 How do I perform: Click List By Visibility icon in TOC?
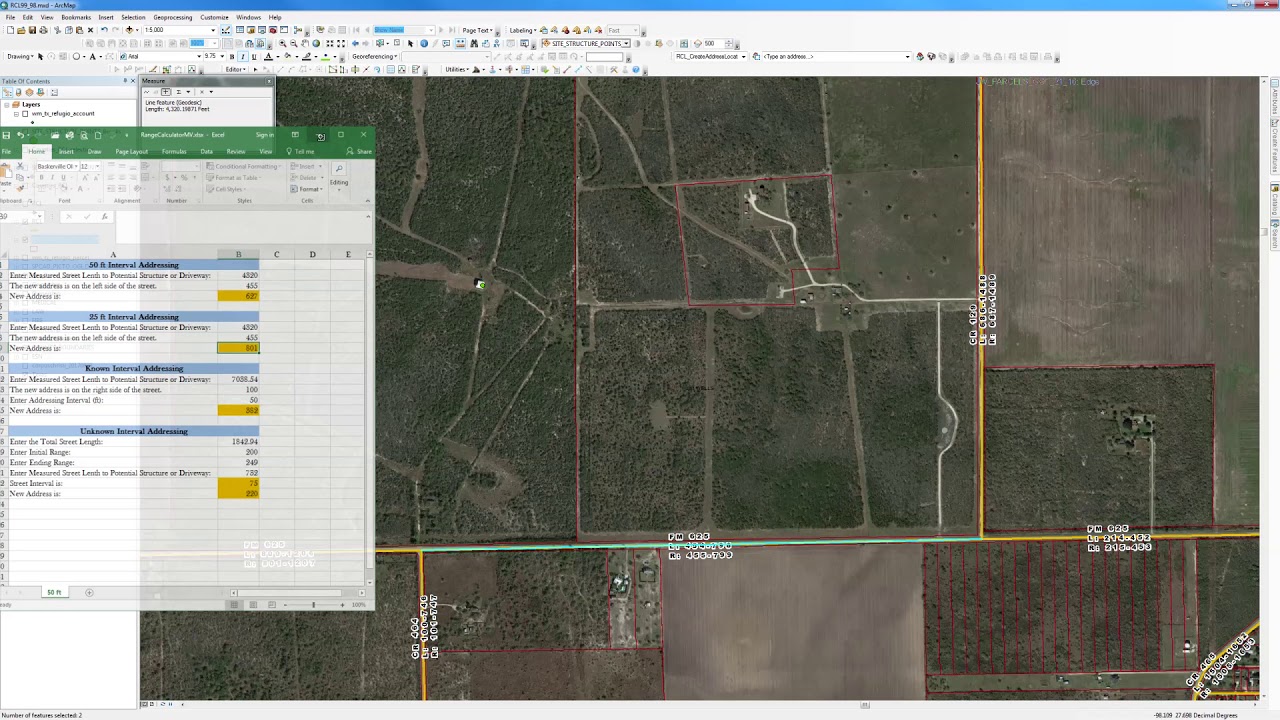[x=29, y=92]
